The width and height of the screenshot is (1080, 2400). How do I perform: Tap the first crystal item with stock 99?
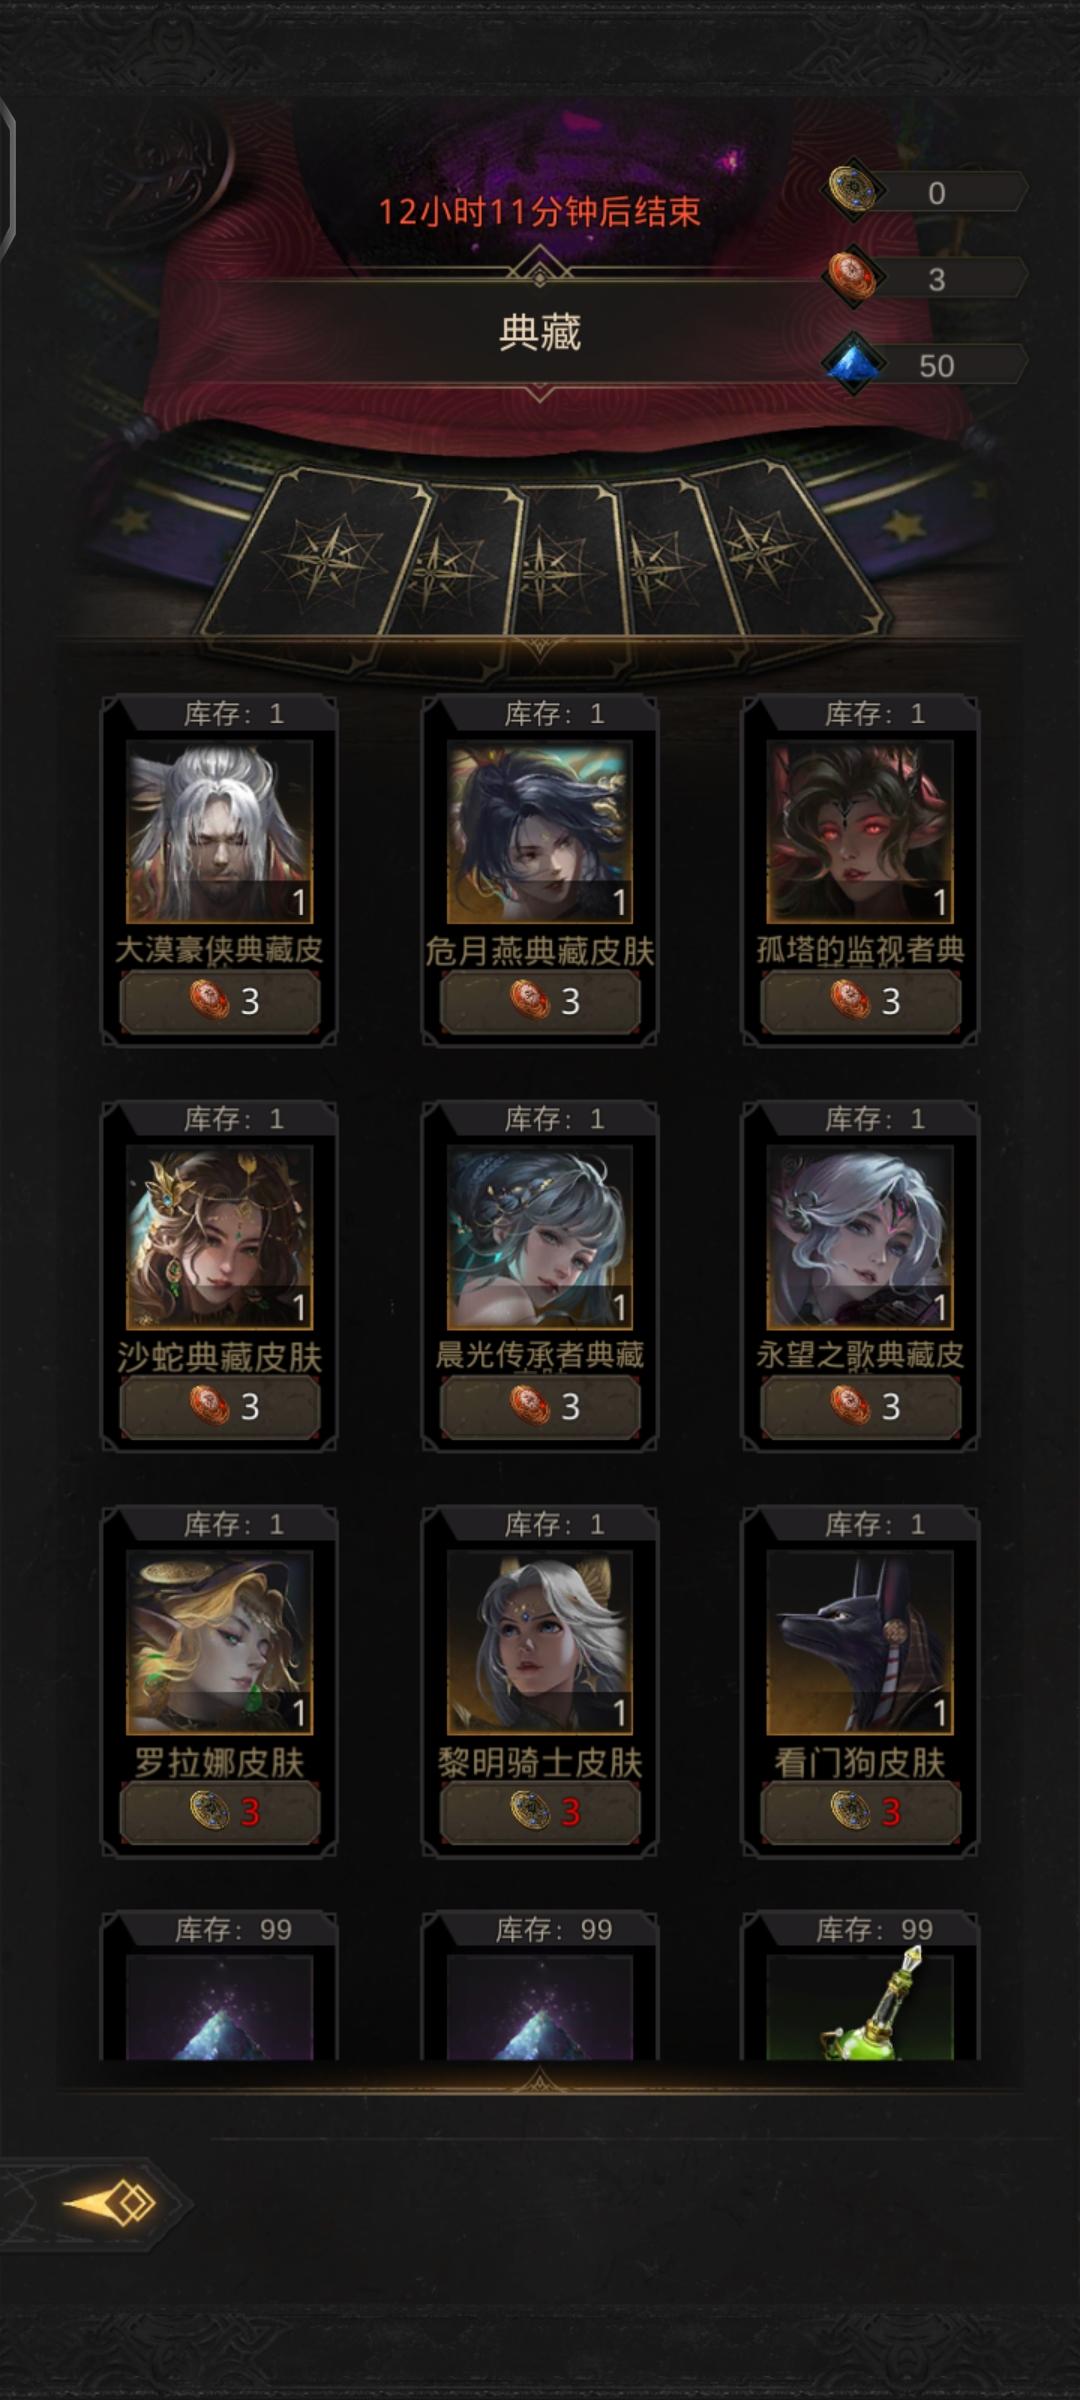click(219, 2007)
